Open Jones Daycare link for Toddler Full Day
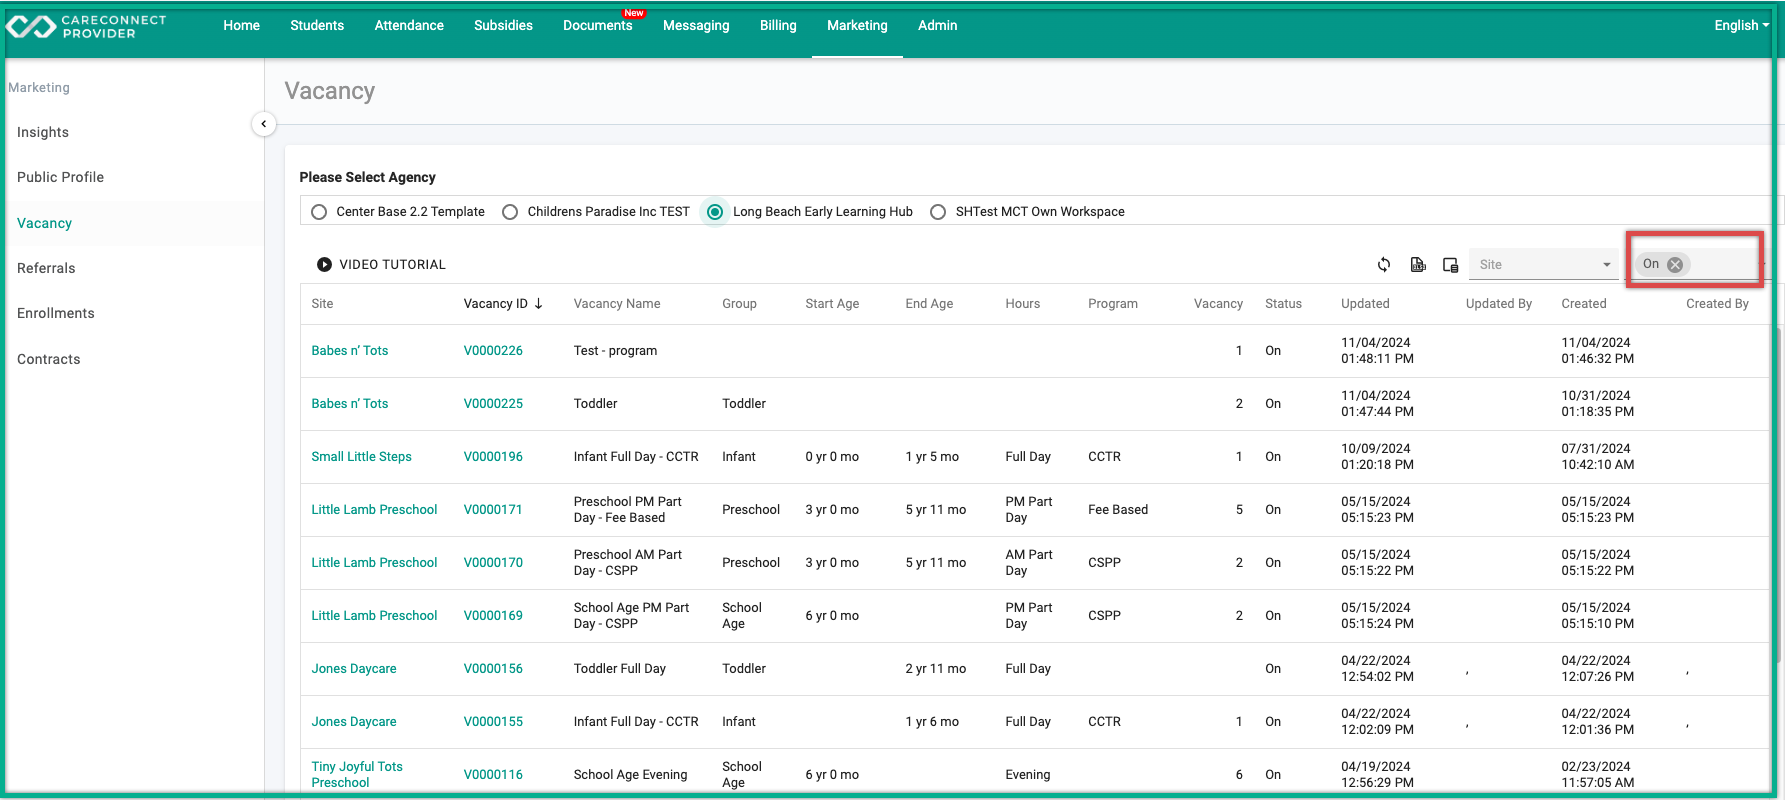The height and width of the screenshot is (800, 1785). [x=353, y=669]
